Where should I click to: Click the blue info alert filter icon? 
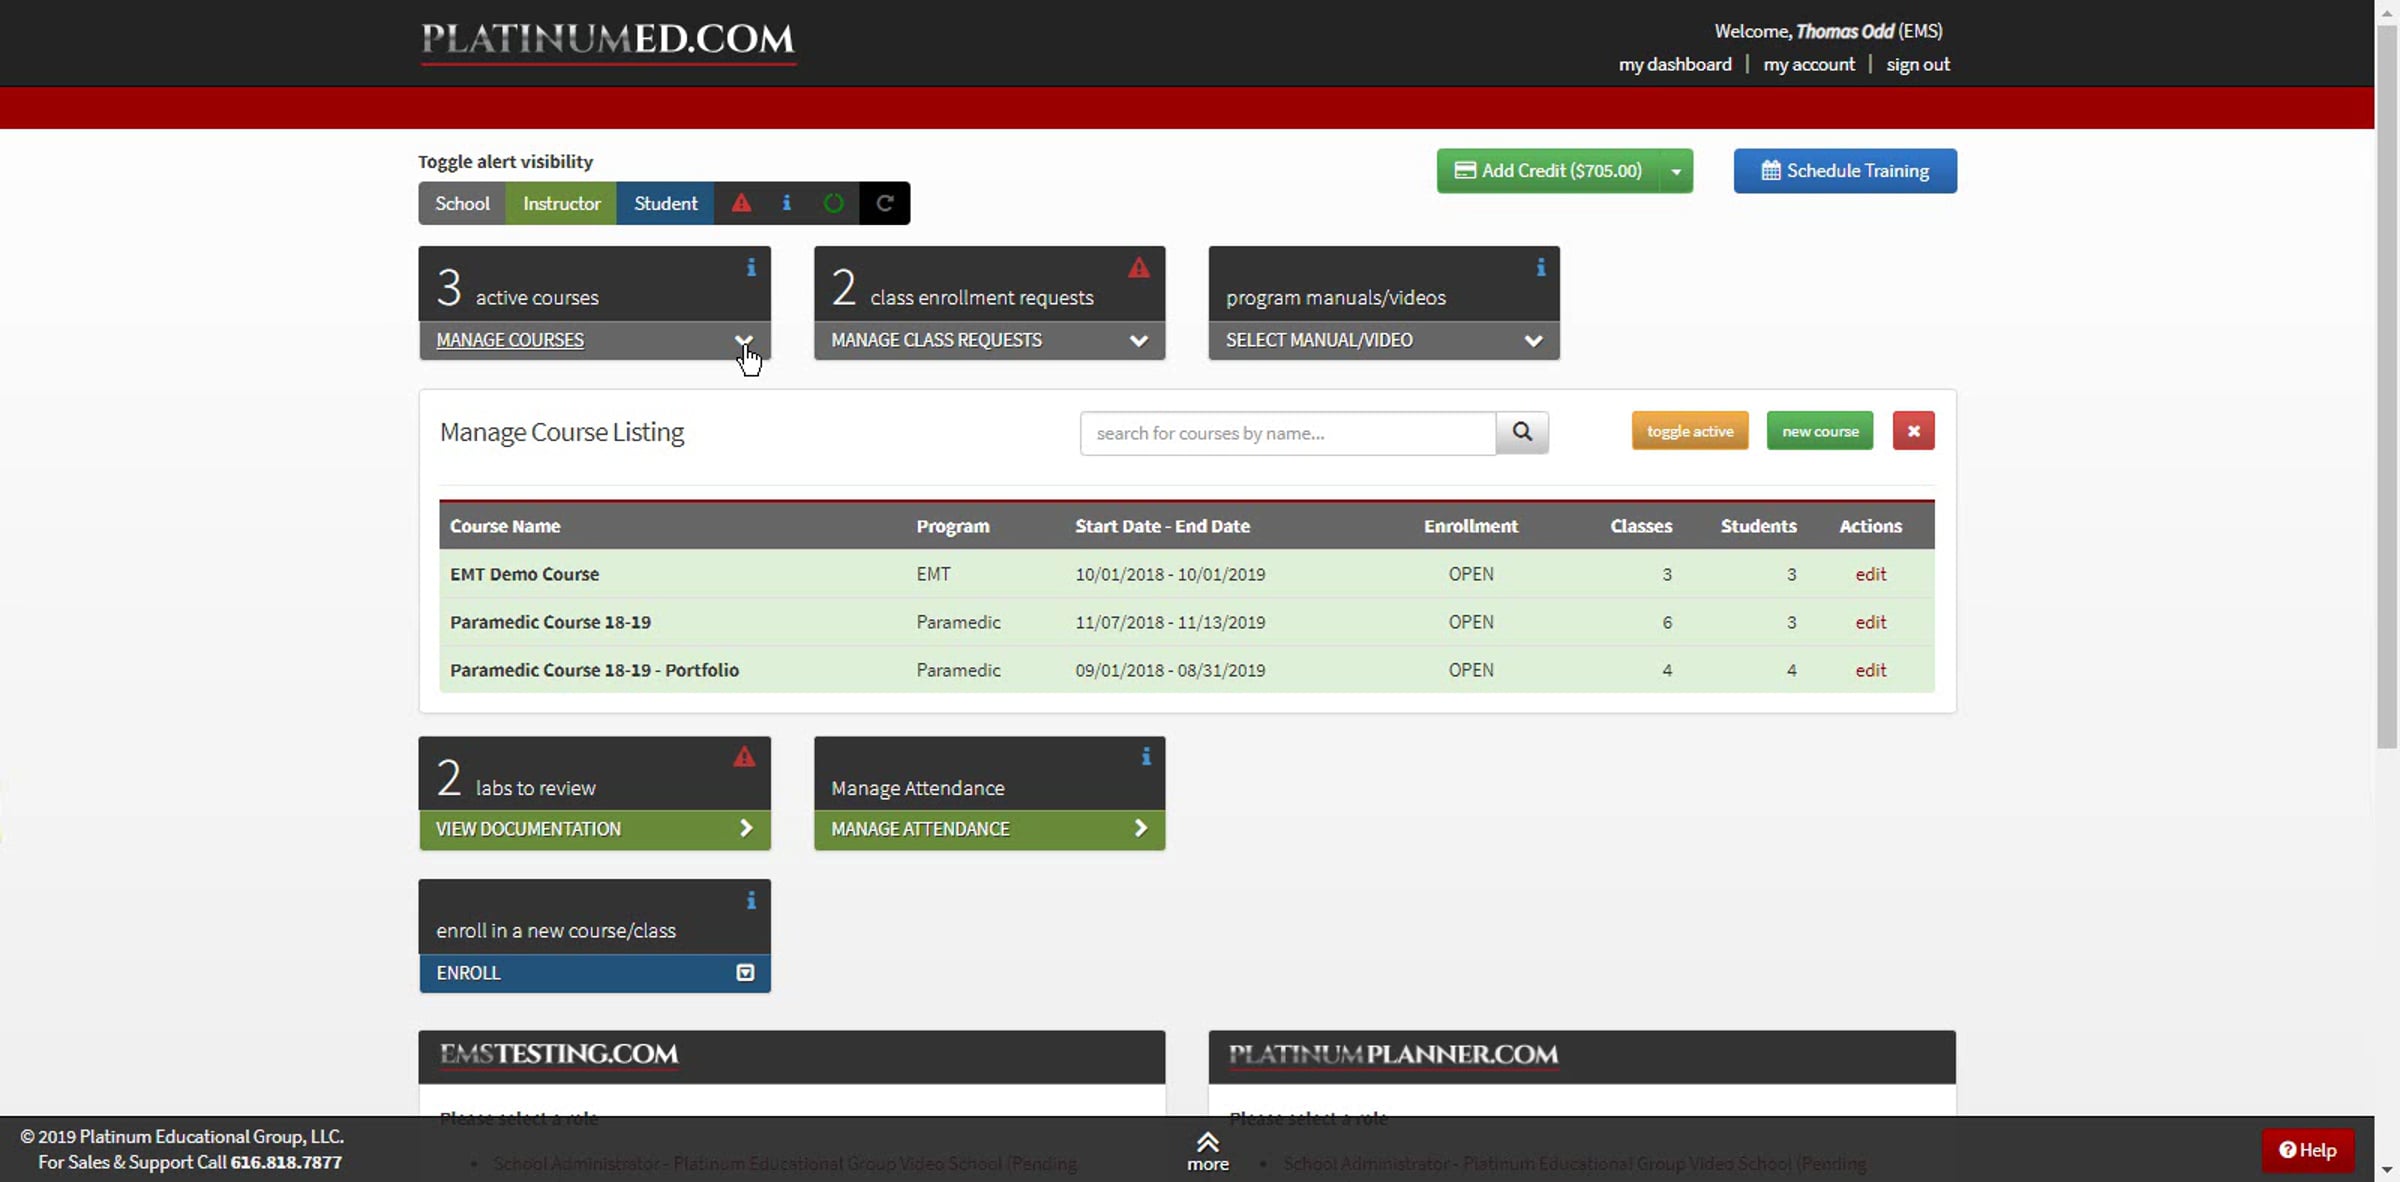(787, 203)
